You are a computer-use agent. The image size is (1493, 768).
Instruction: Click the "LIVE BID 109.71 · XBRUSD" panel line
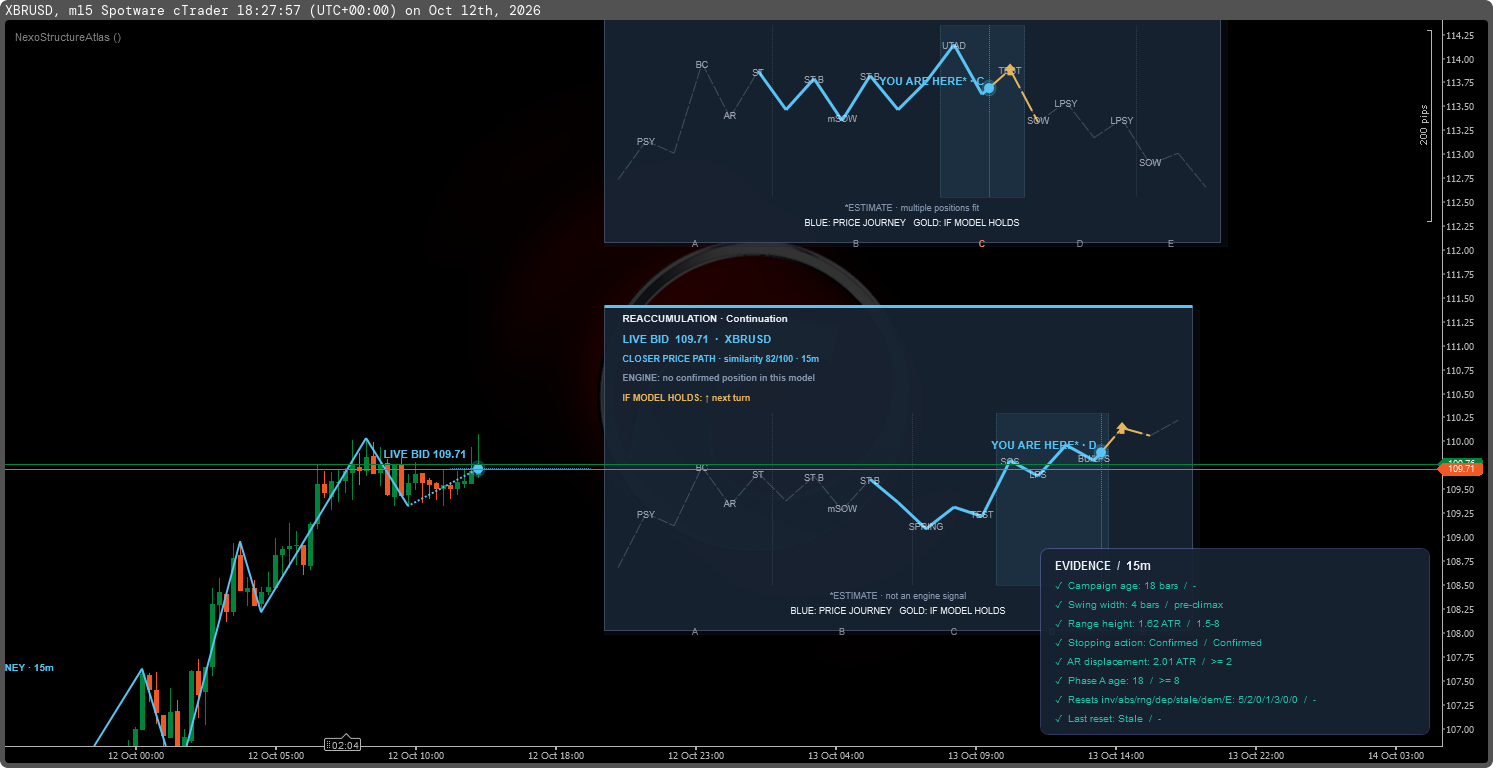pyautogui.click(x=697, y=339)
